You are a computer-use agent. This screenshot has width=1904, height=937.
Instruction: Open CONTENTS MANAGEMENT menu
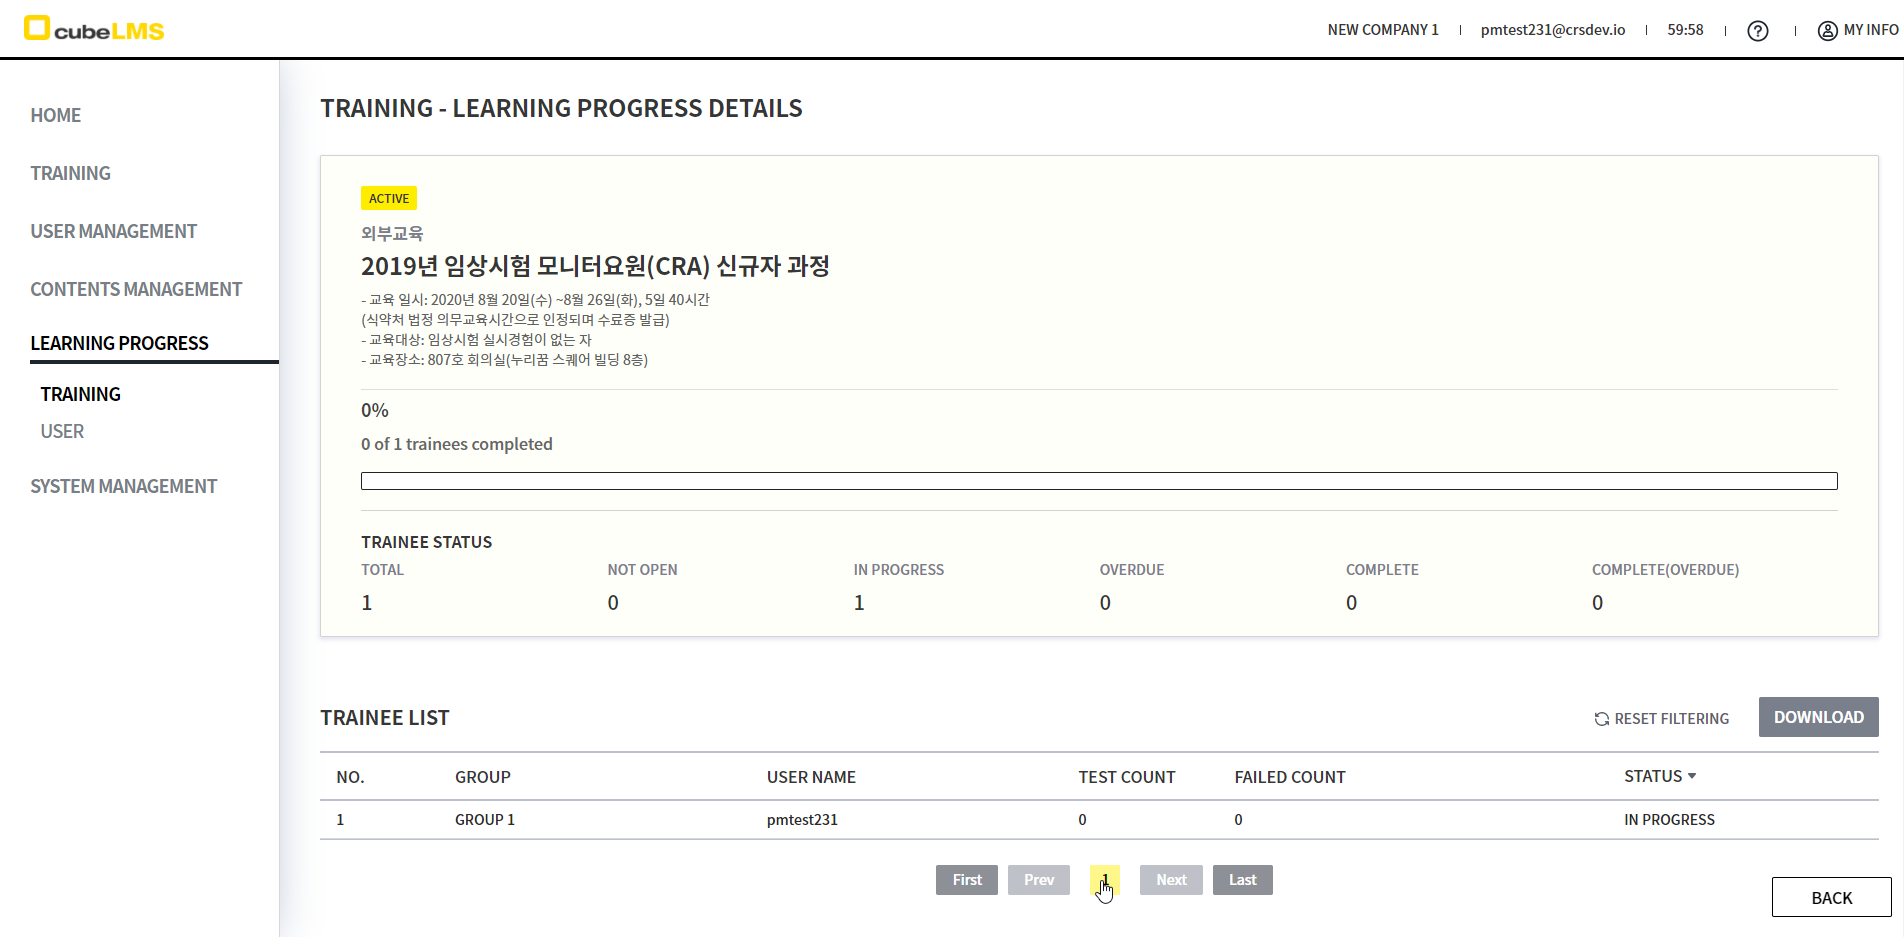tap(136, 289)
